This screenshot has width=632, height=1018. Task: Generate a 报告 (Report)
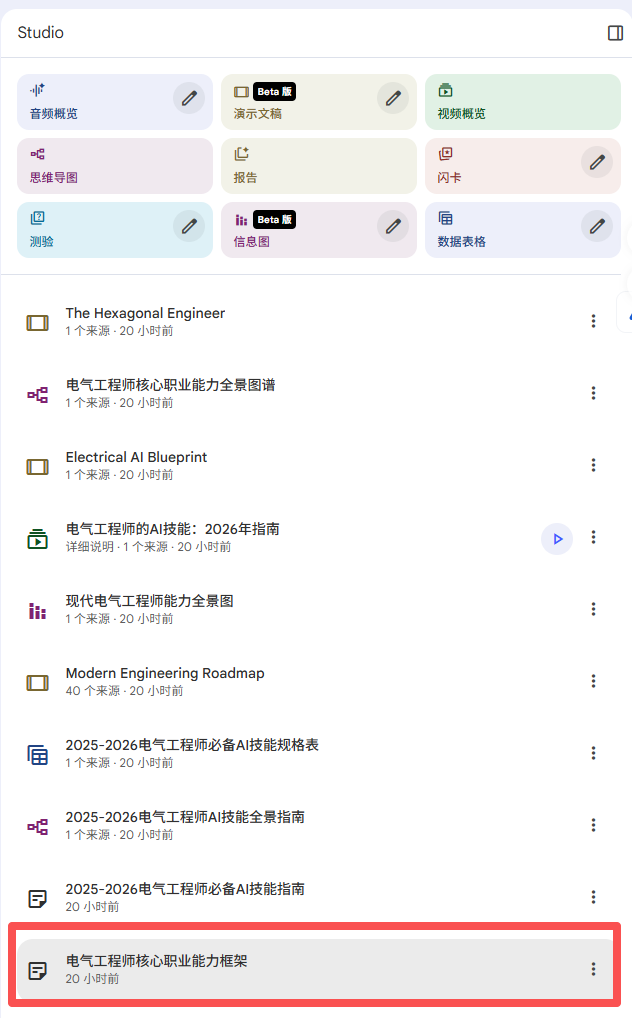coord(319,166)
